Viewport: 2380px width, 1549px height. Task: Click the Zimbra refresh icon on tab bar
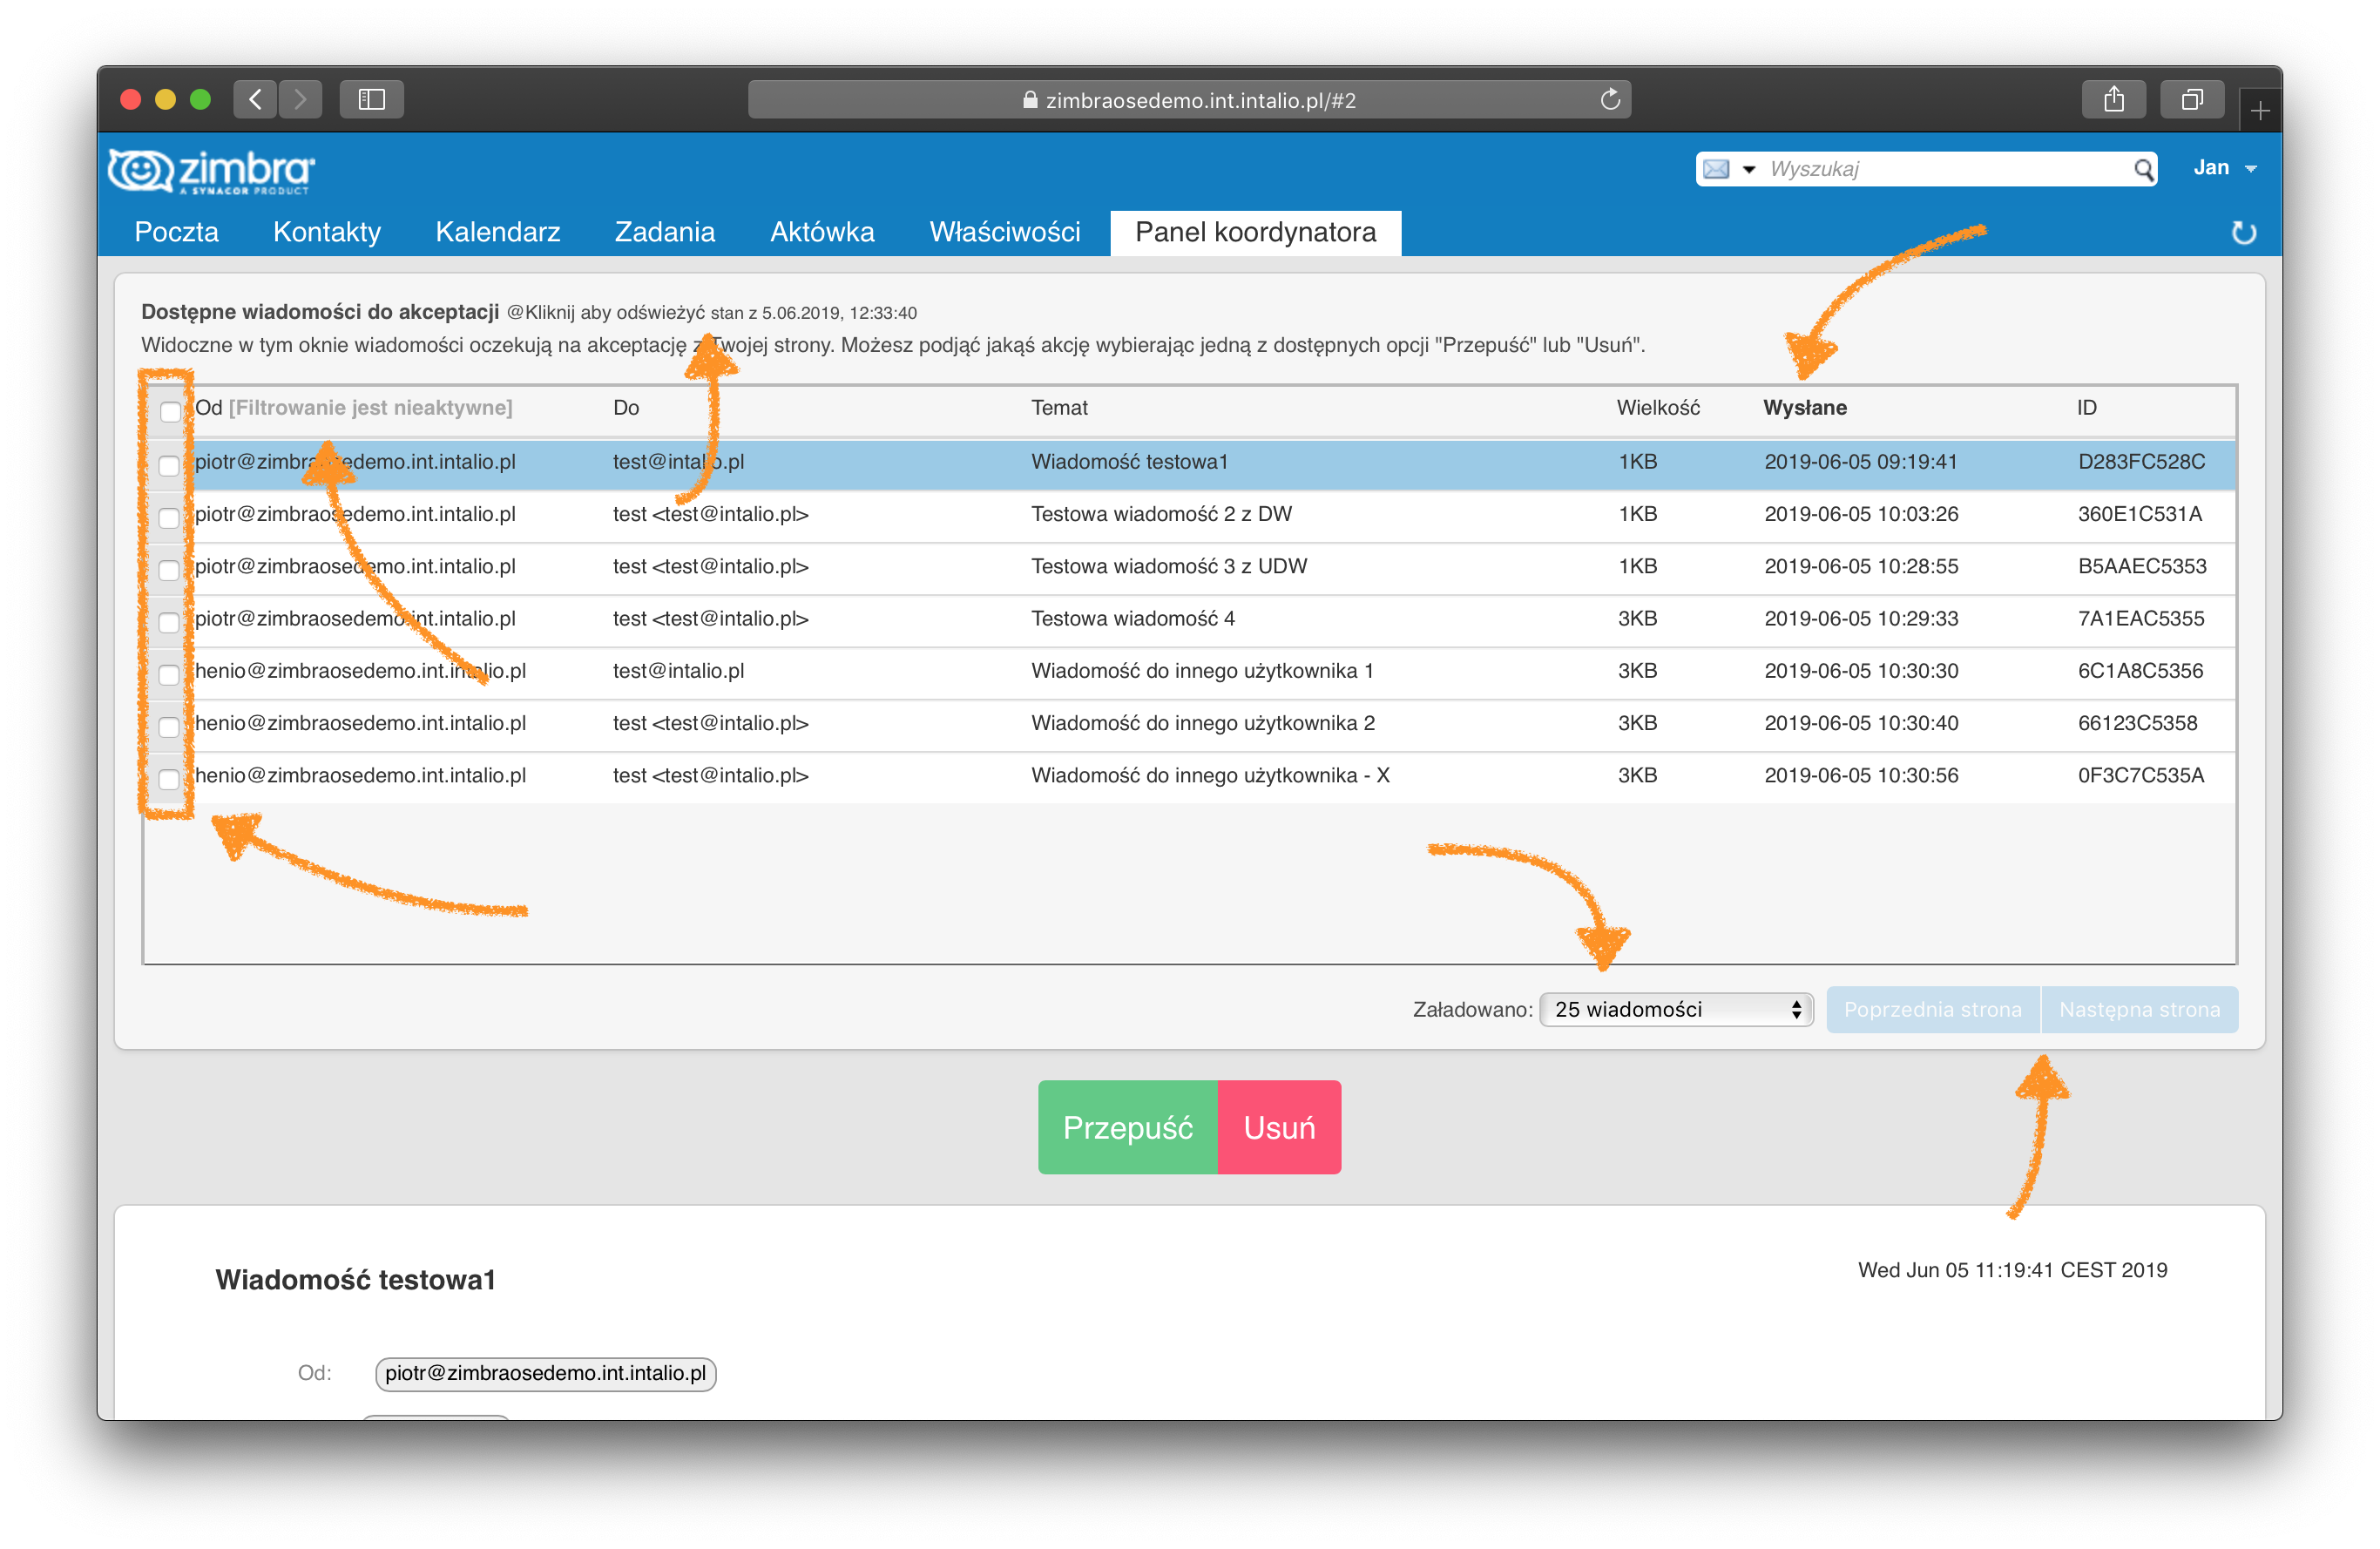(x=2244, y=232)
